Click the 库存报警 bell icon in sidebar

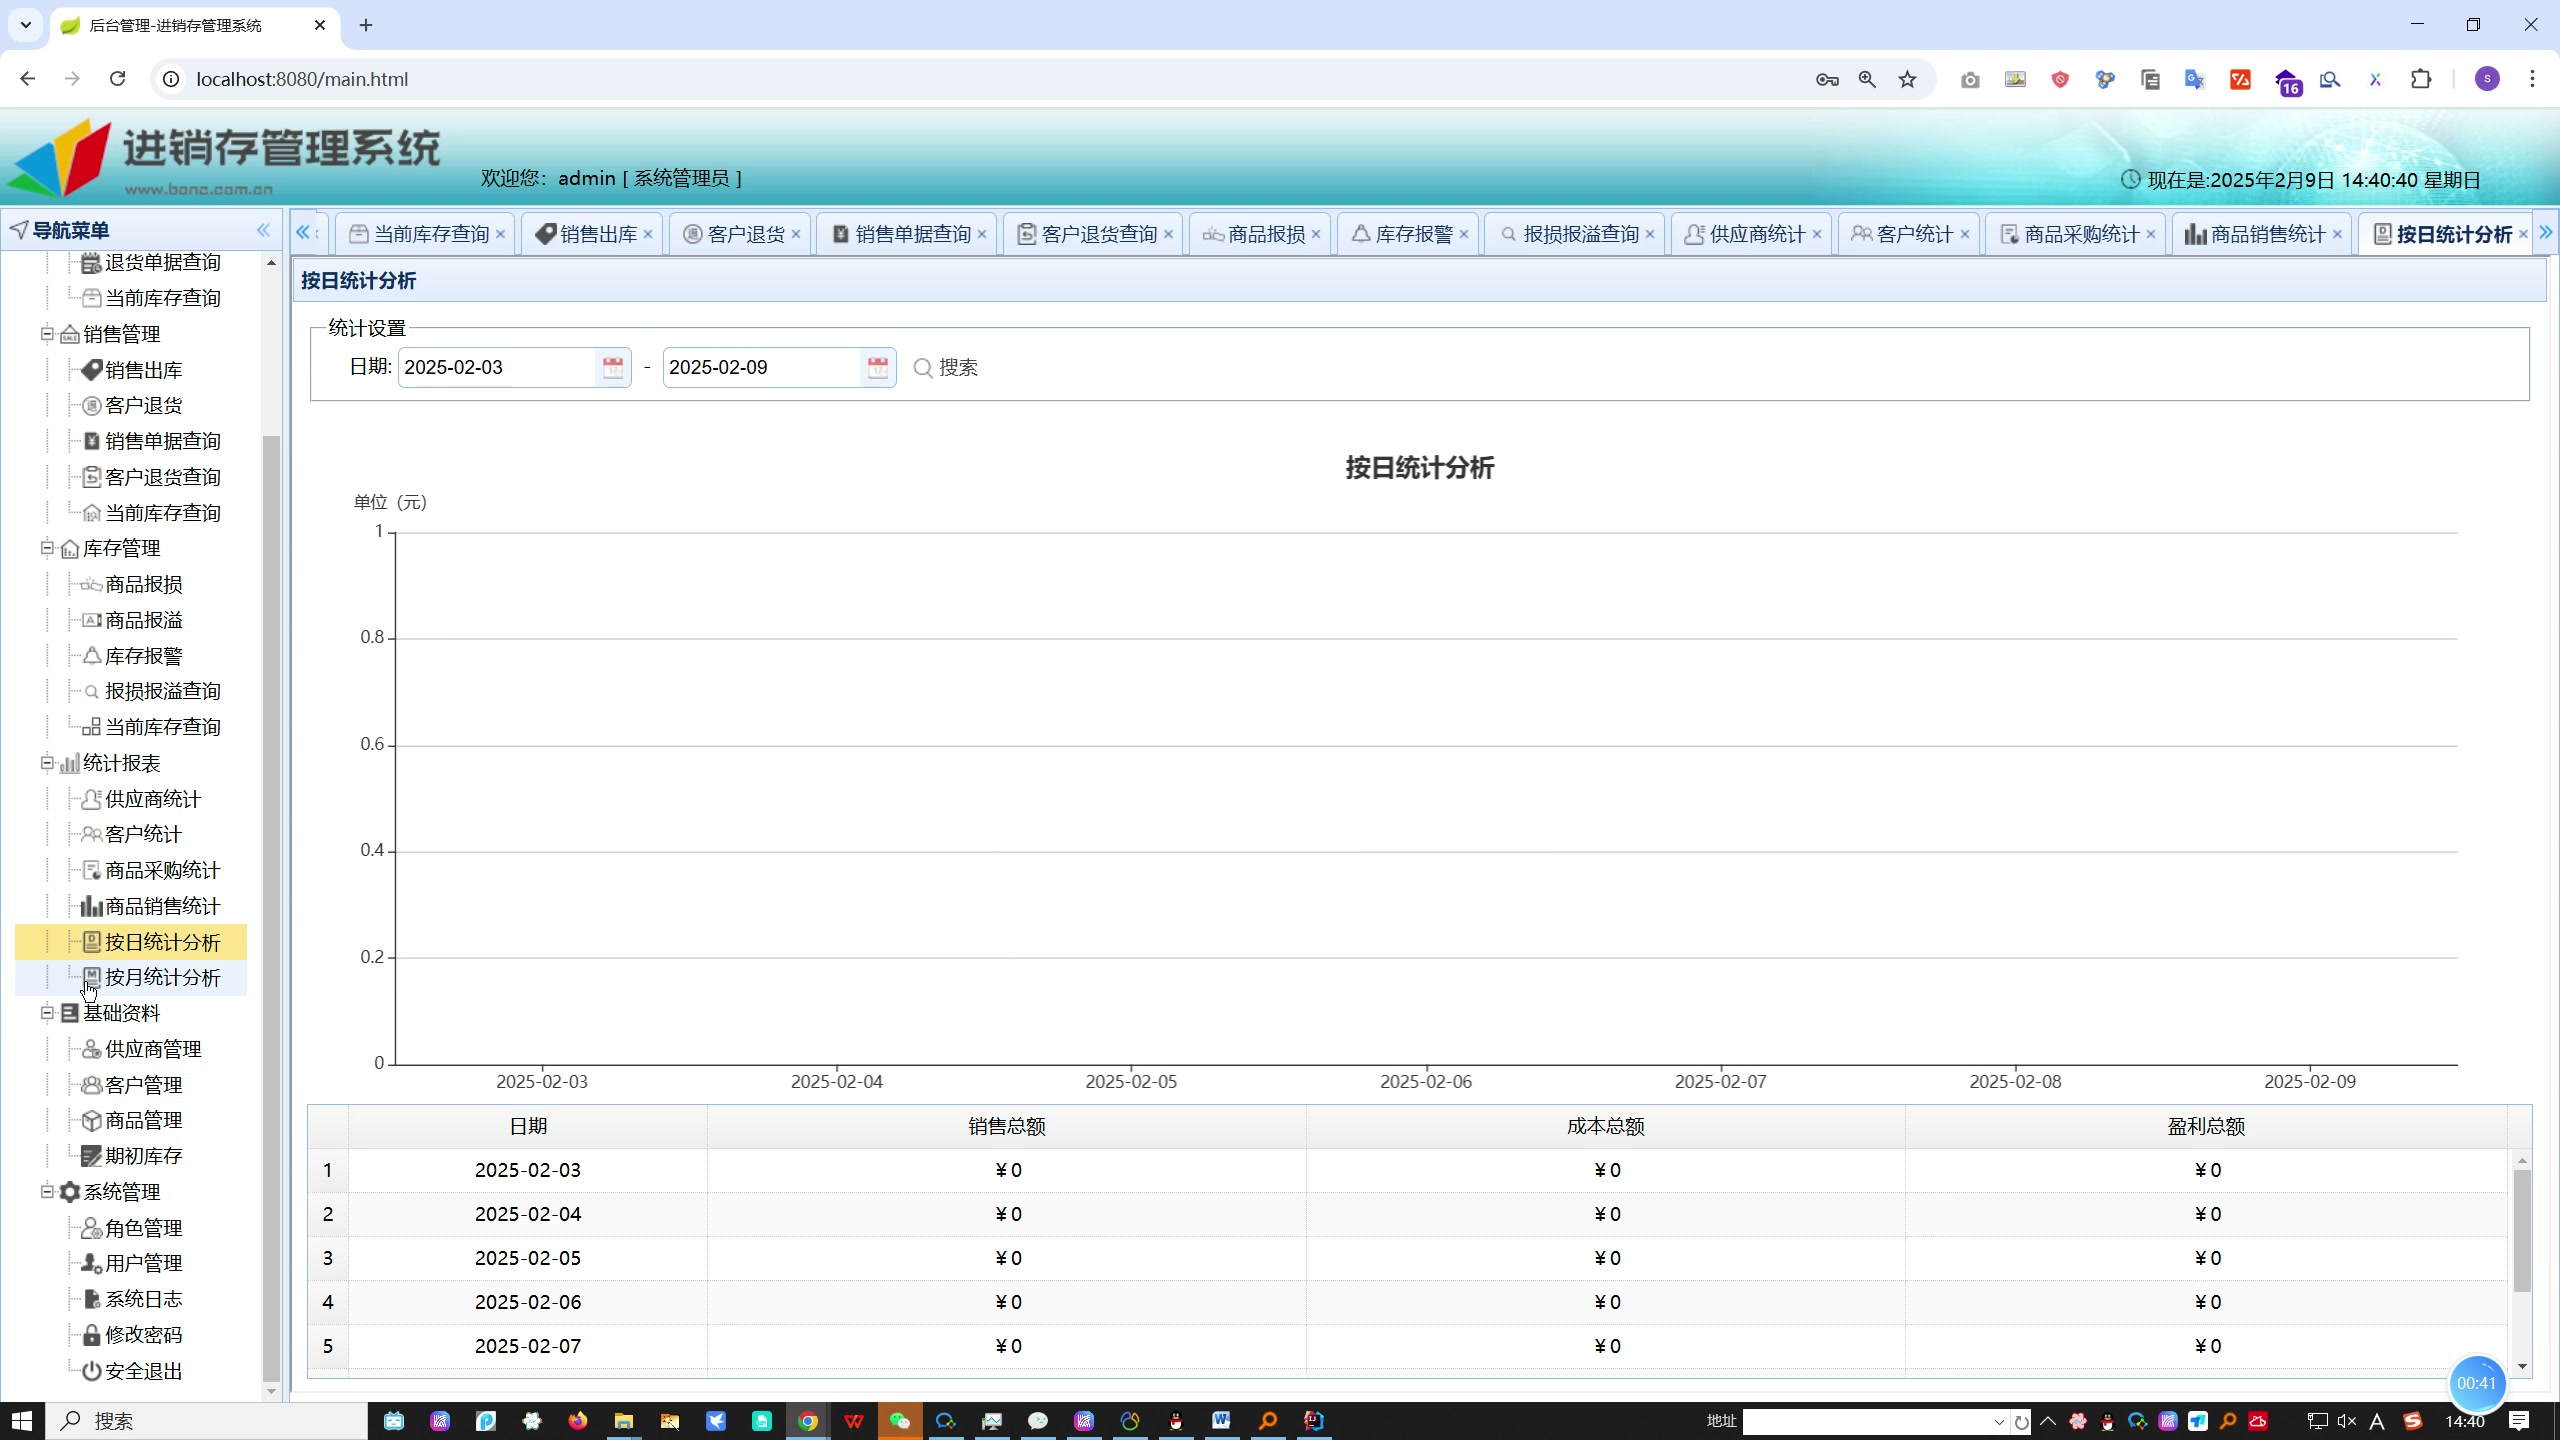(91, 656)
